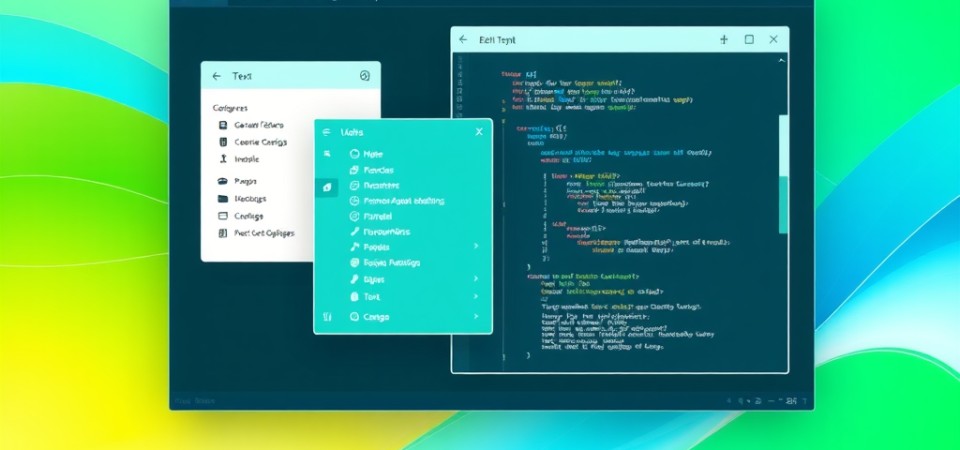
Task: Click the small list icon atop the teal popup sidebar
Action: [x=327, y=154]
